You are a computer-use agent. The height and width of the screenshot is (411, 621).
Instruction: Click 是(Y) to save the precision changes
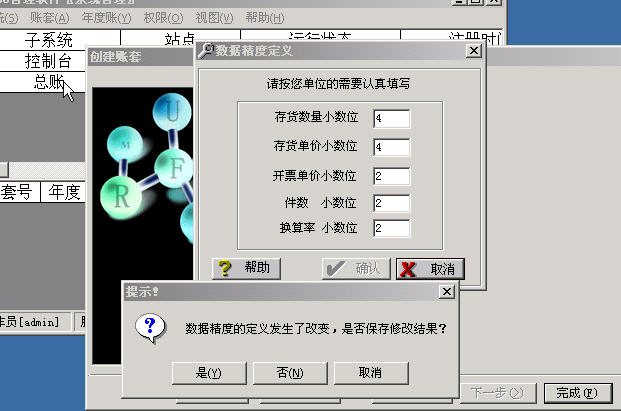[209, 373]
